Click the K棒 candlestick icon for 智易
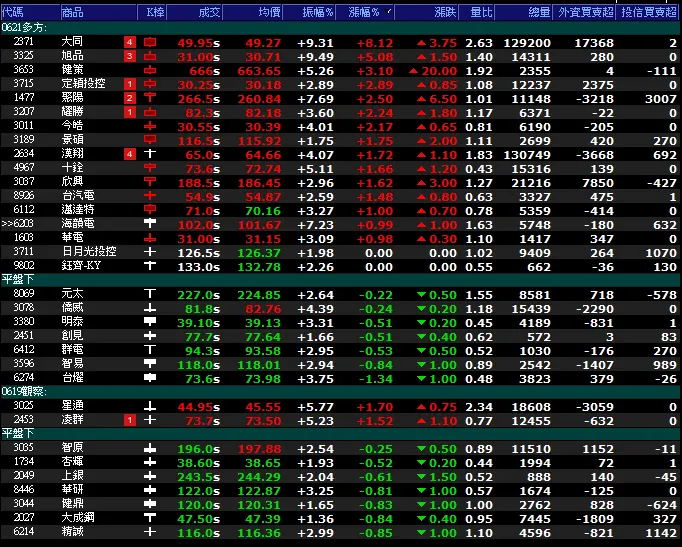Viewport: 682px width, 547px height. pos(150,364)
